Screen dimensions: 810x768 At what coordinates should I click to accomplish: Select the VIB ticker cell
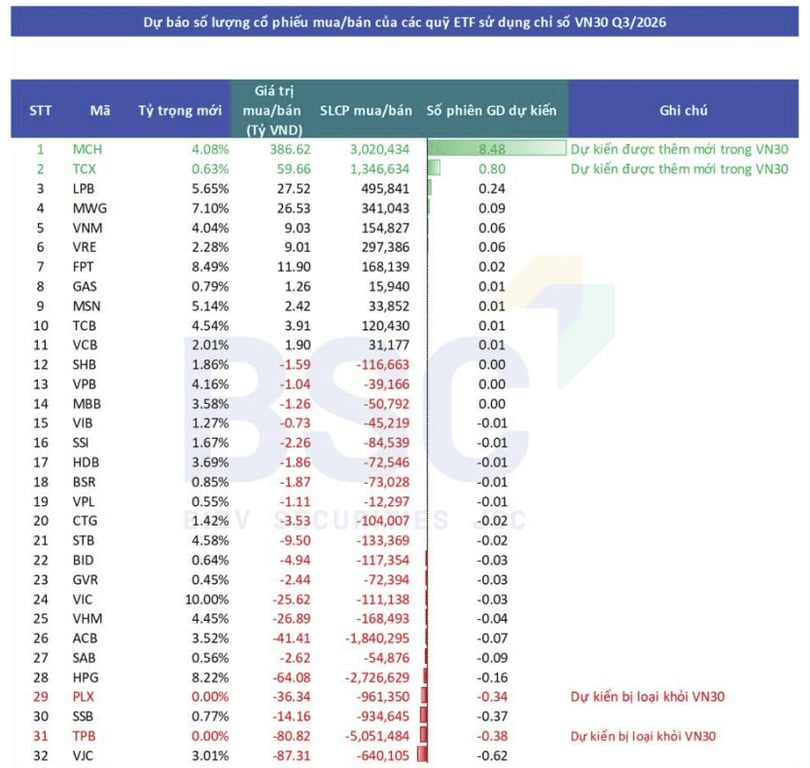click(x=83, y=423)
